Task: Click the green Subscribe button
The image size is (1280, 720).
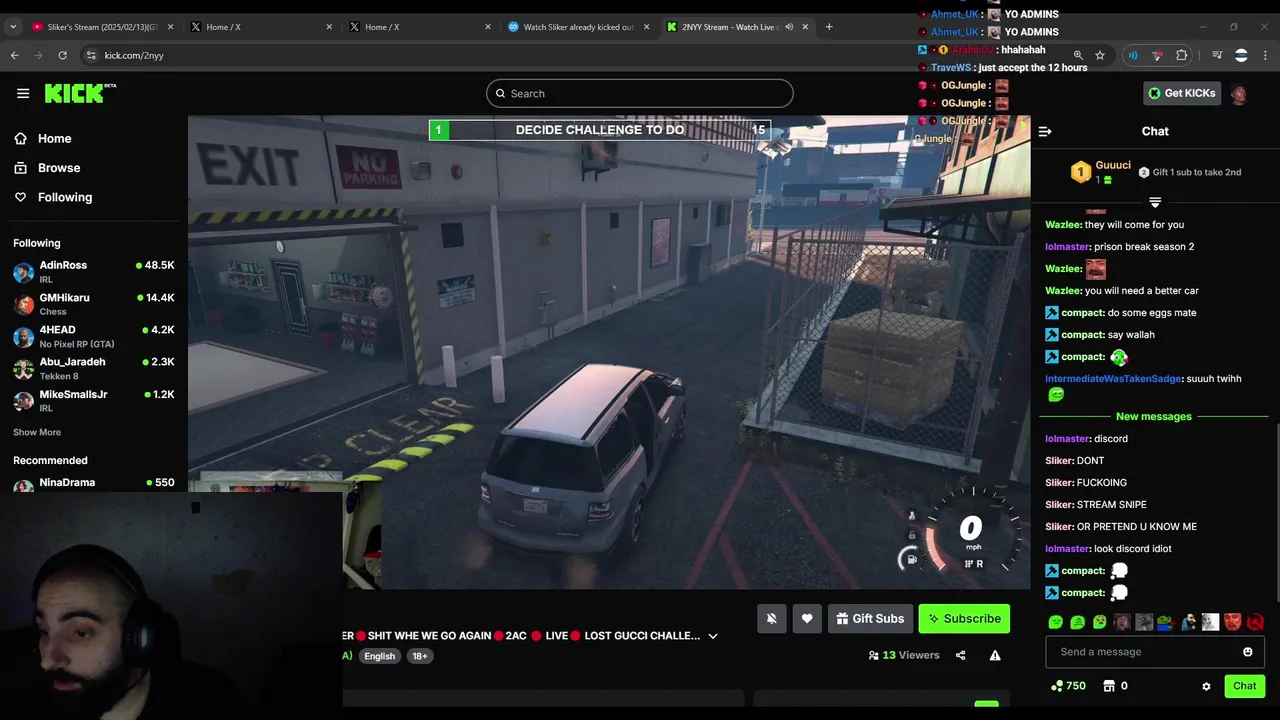Action: click(964, 618)
